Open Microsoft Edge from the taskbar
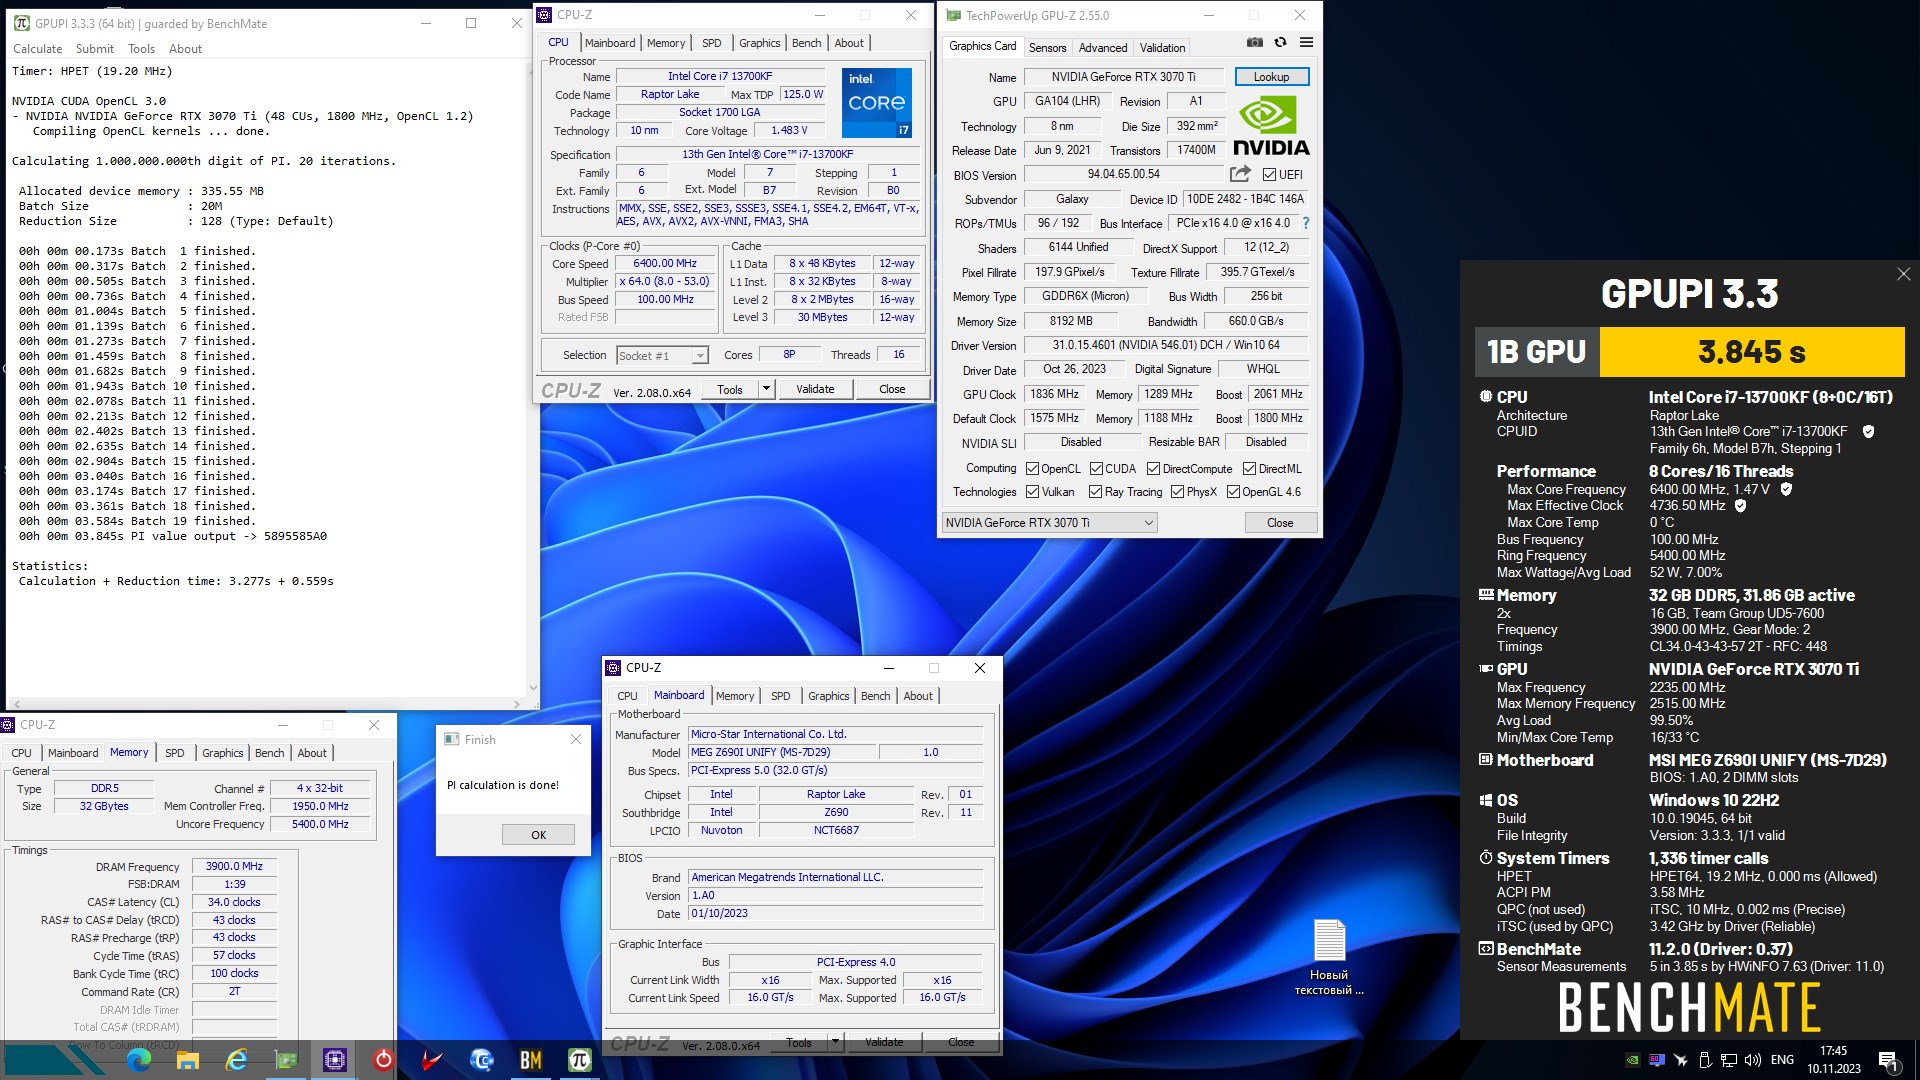This screenshot has width=1920, height=1080. (x=139, y=1060)
